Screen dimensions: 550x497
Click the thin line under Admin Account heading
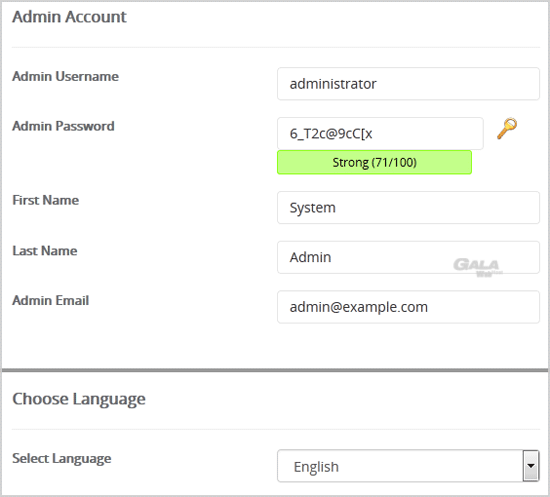tap(276, 47)
